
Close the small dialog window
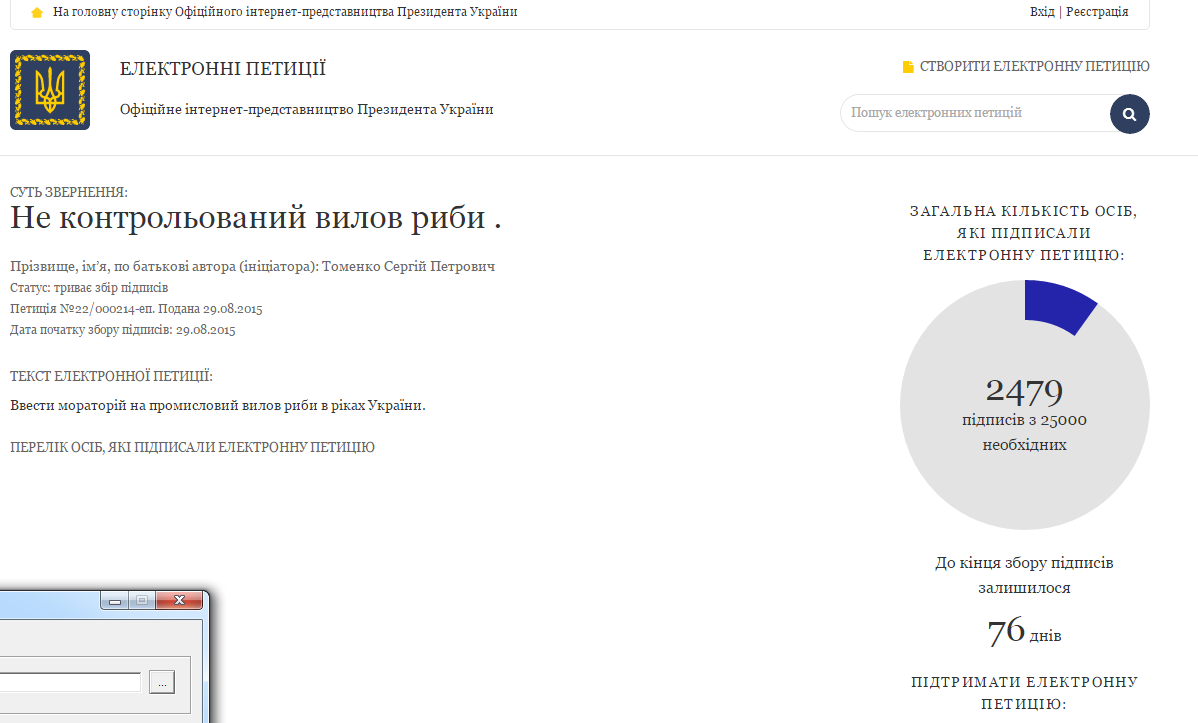point(180,601)
